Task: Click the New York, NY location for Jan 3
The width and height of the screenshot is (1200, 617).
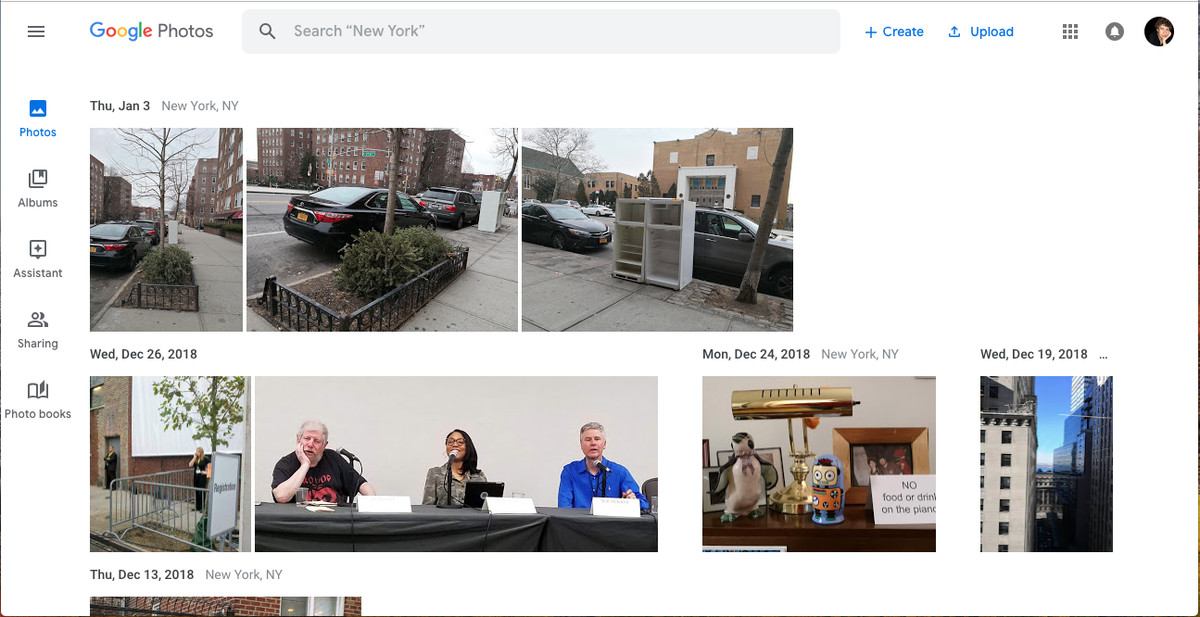Action: point(199,105)
